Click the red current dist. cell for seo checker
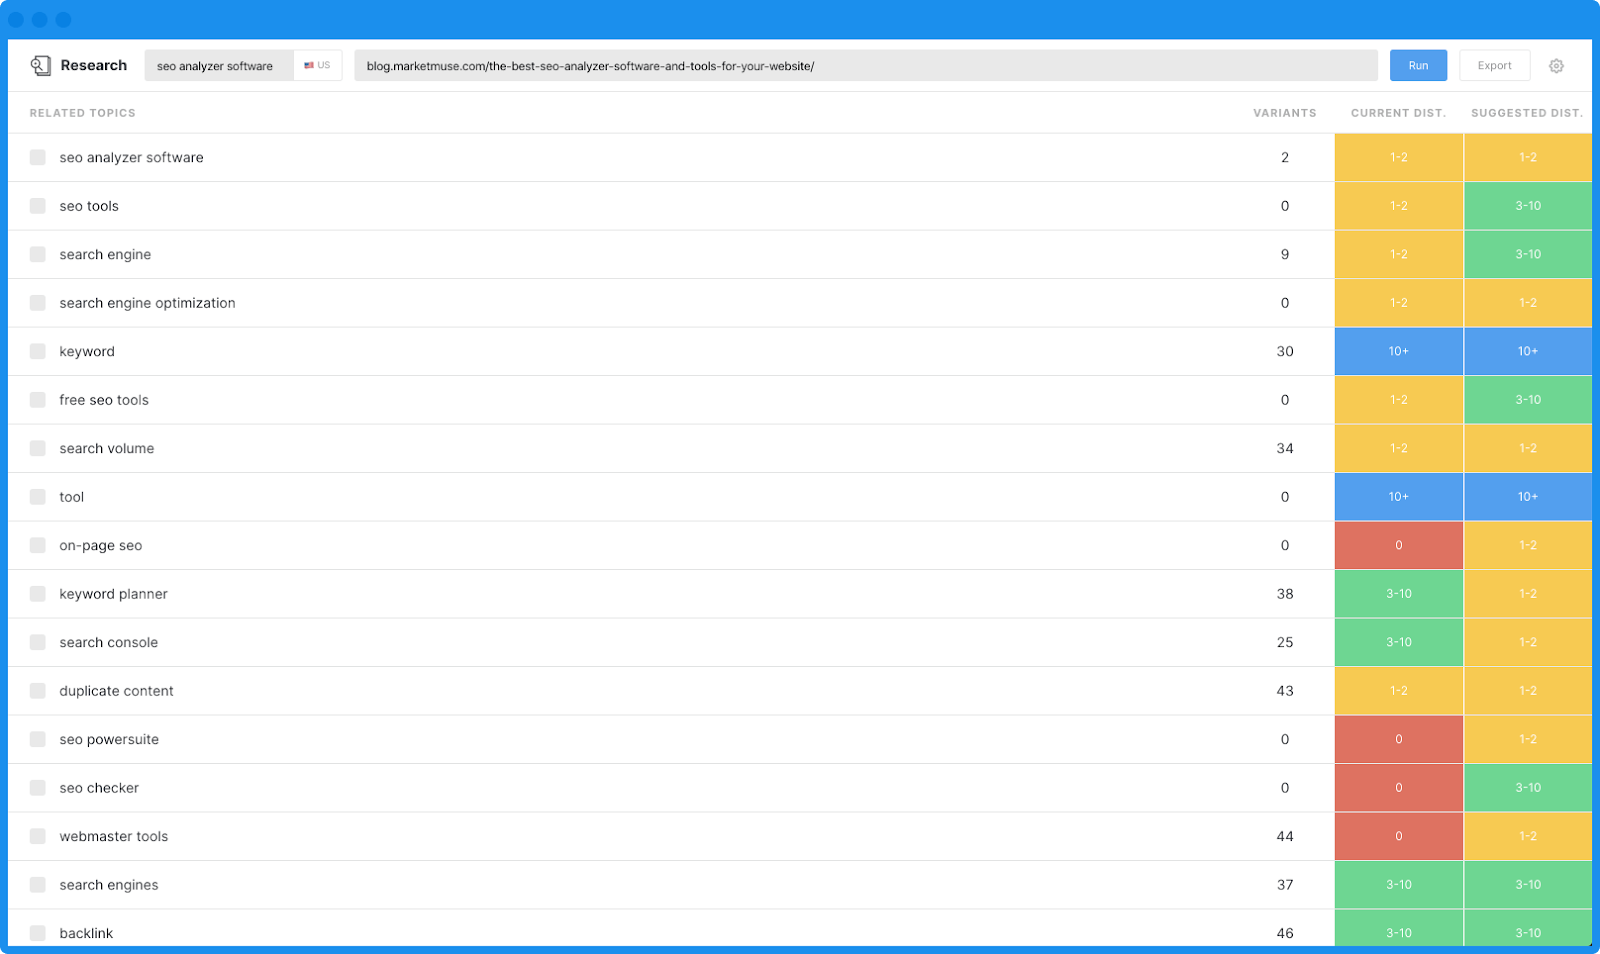 click(1399, 788)
